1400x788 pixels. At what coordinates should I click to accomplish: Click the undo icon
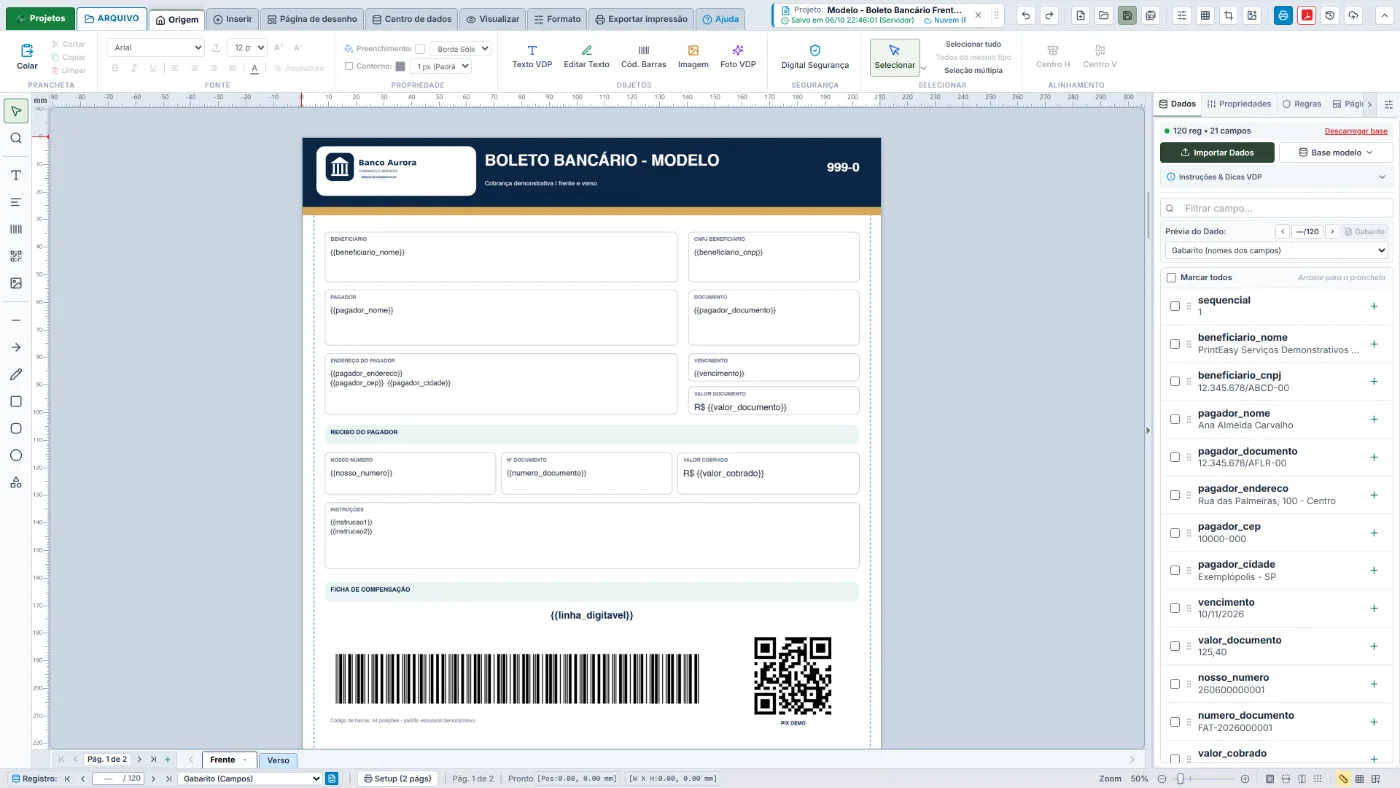[x=1026, y=16]
